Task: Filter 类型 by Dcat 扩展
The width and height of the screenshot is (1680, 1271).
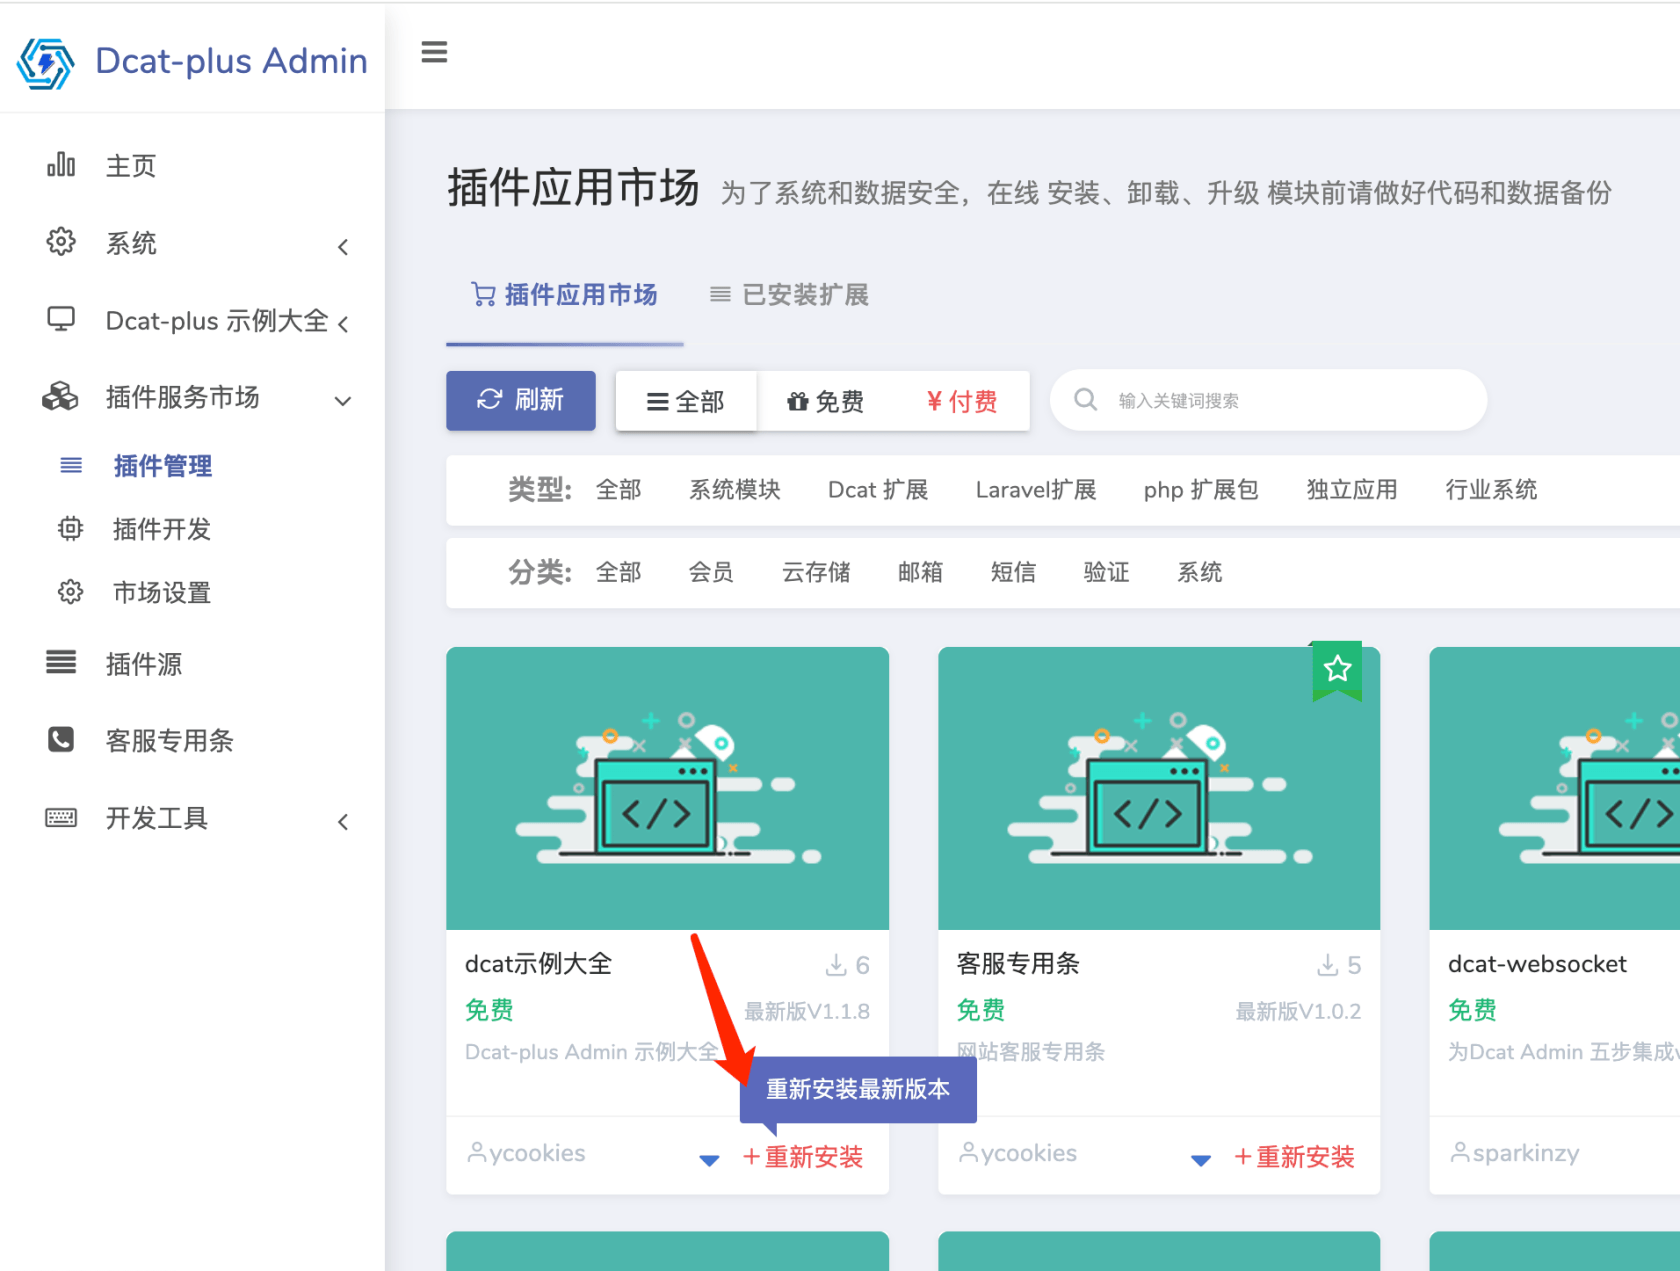Action: coord(878,490)
